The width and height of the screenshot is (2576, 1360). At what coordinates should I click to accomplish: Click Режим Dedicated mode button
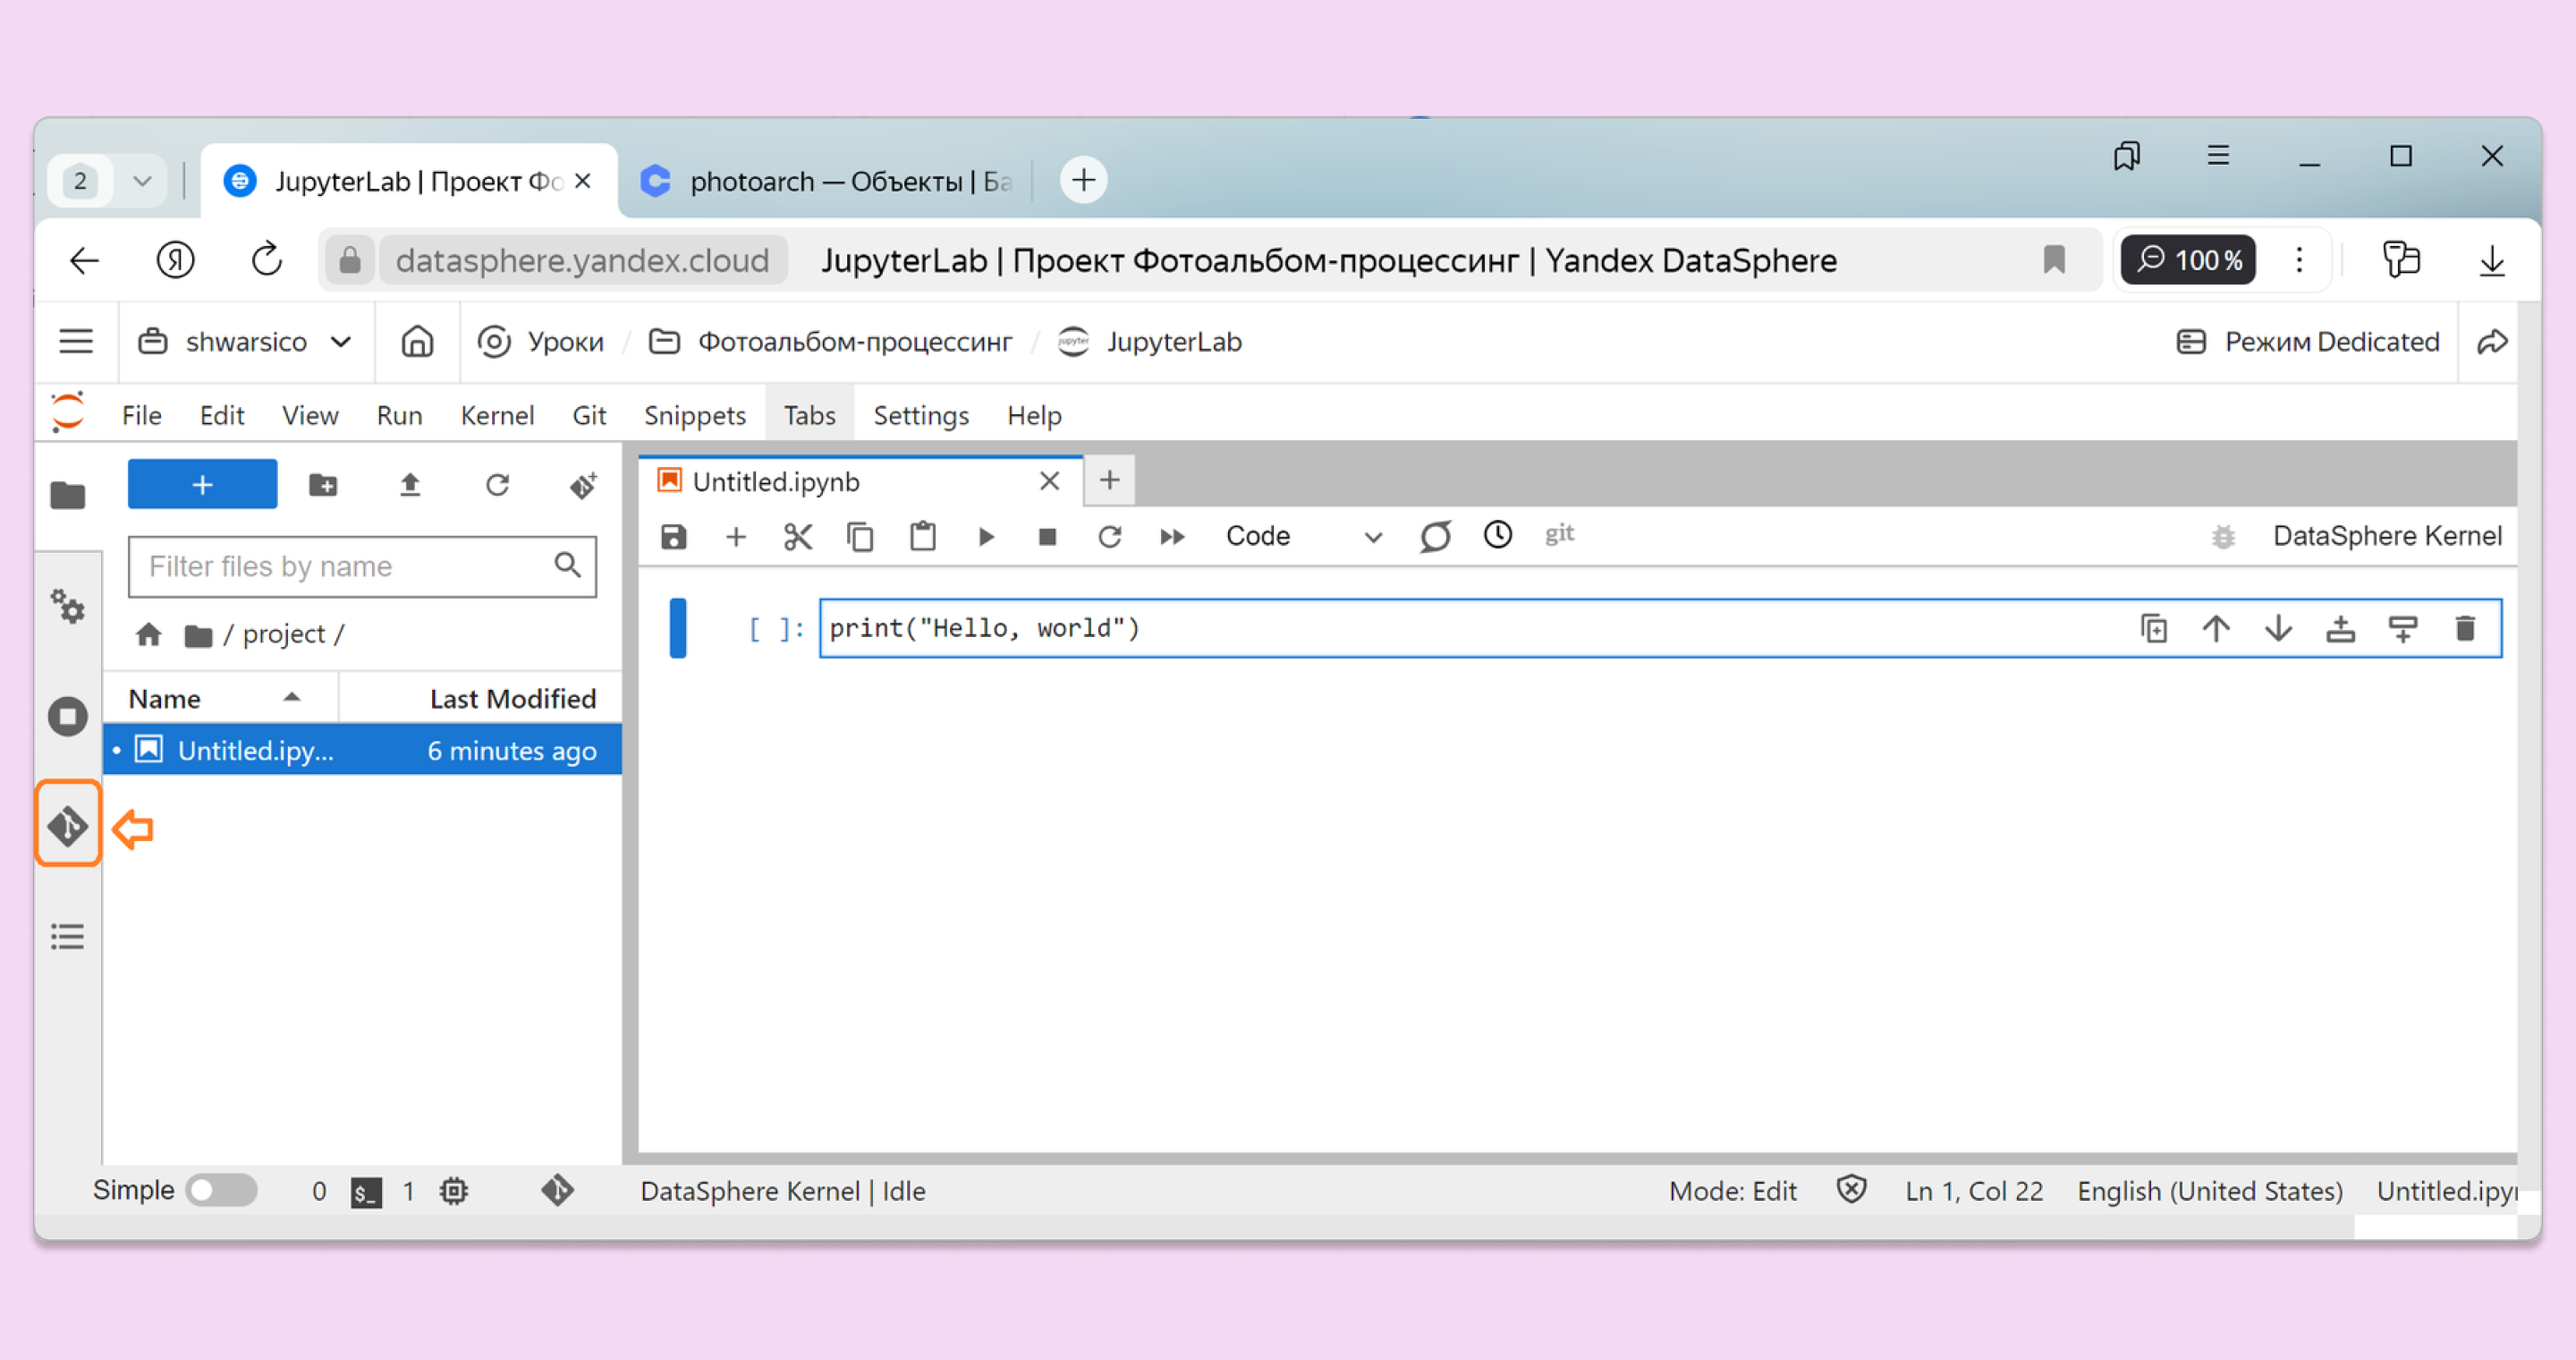[2308, 342]
